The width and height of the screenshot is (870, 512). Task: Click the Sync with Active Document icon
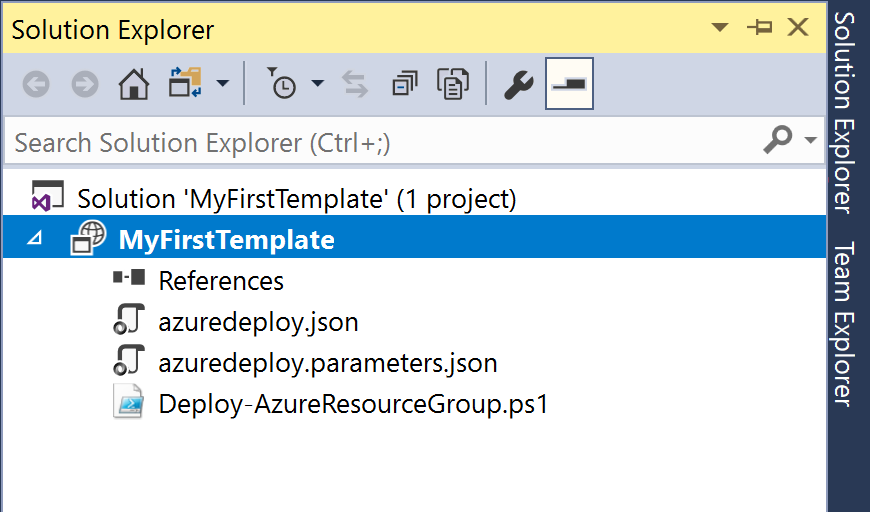click(355, 84)
